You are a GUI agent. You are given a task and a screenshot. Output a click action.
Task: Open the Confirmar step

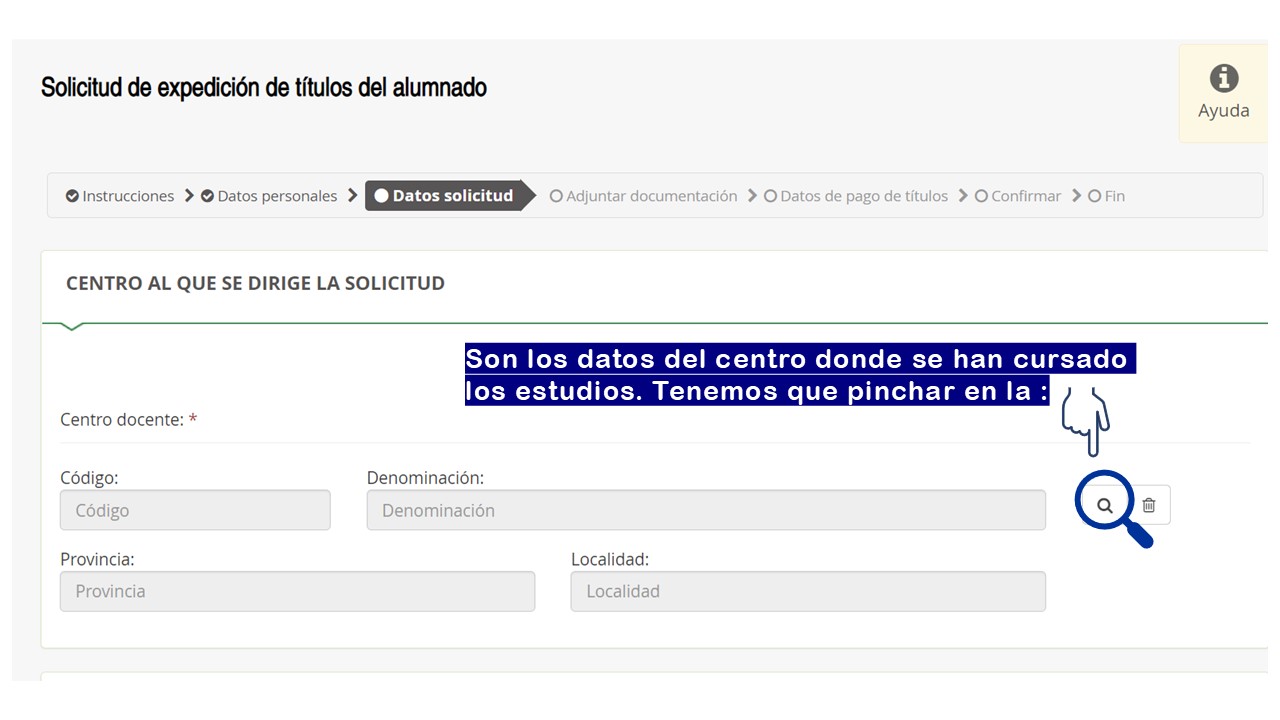1017,196
